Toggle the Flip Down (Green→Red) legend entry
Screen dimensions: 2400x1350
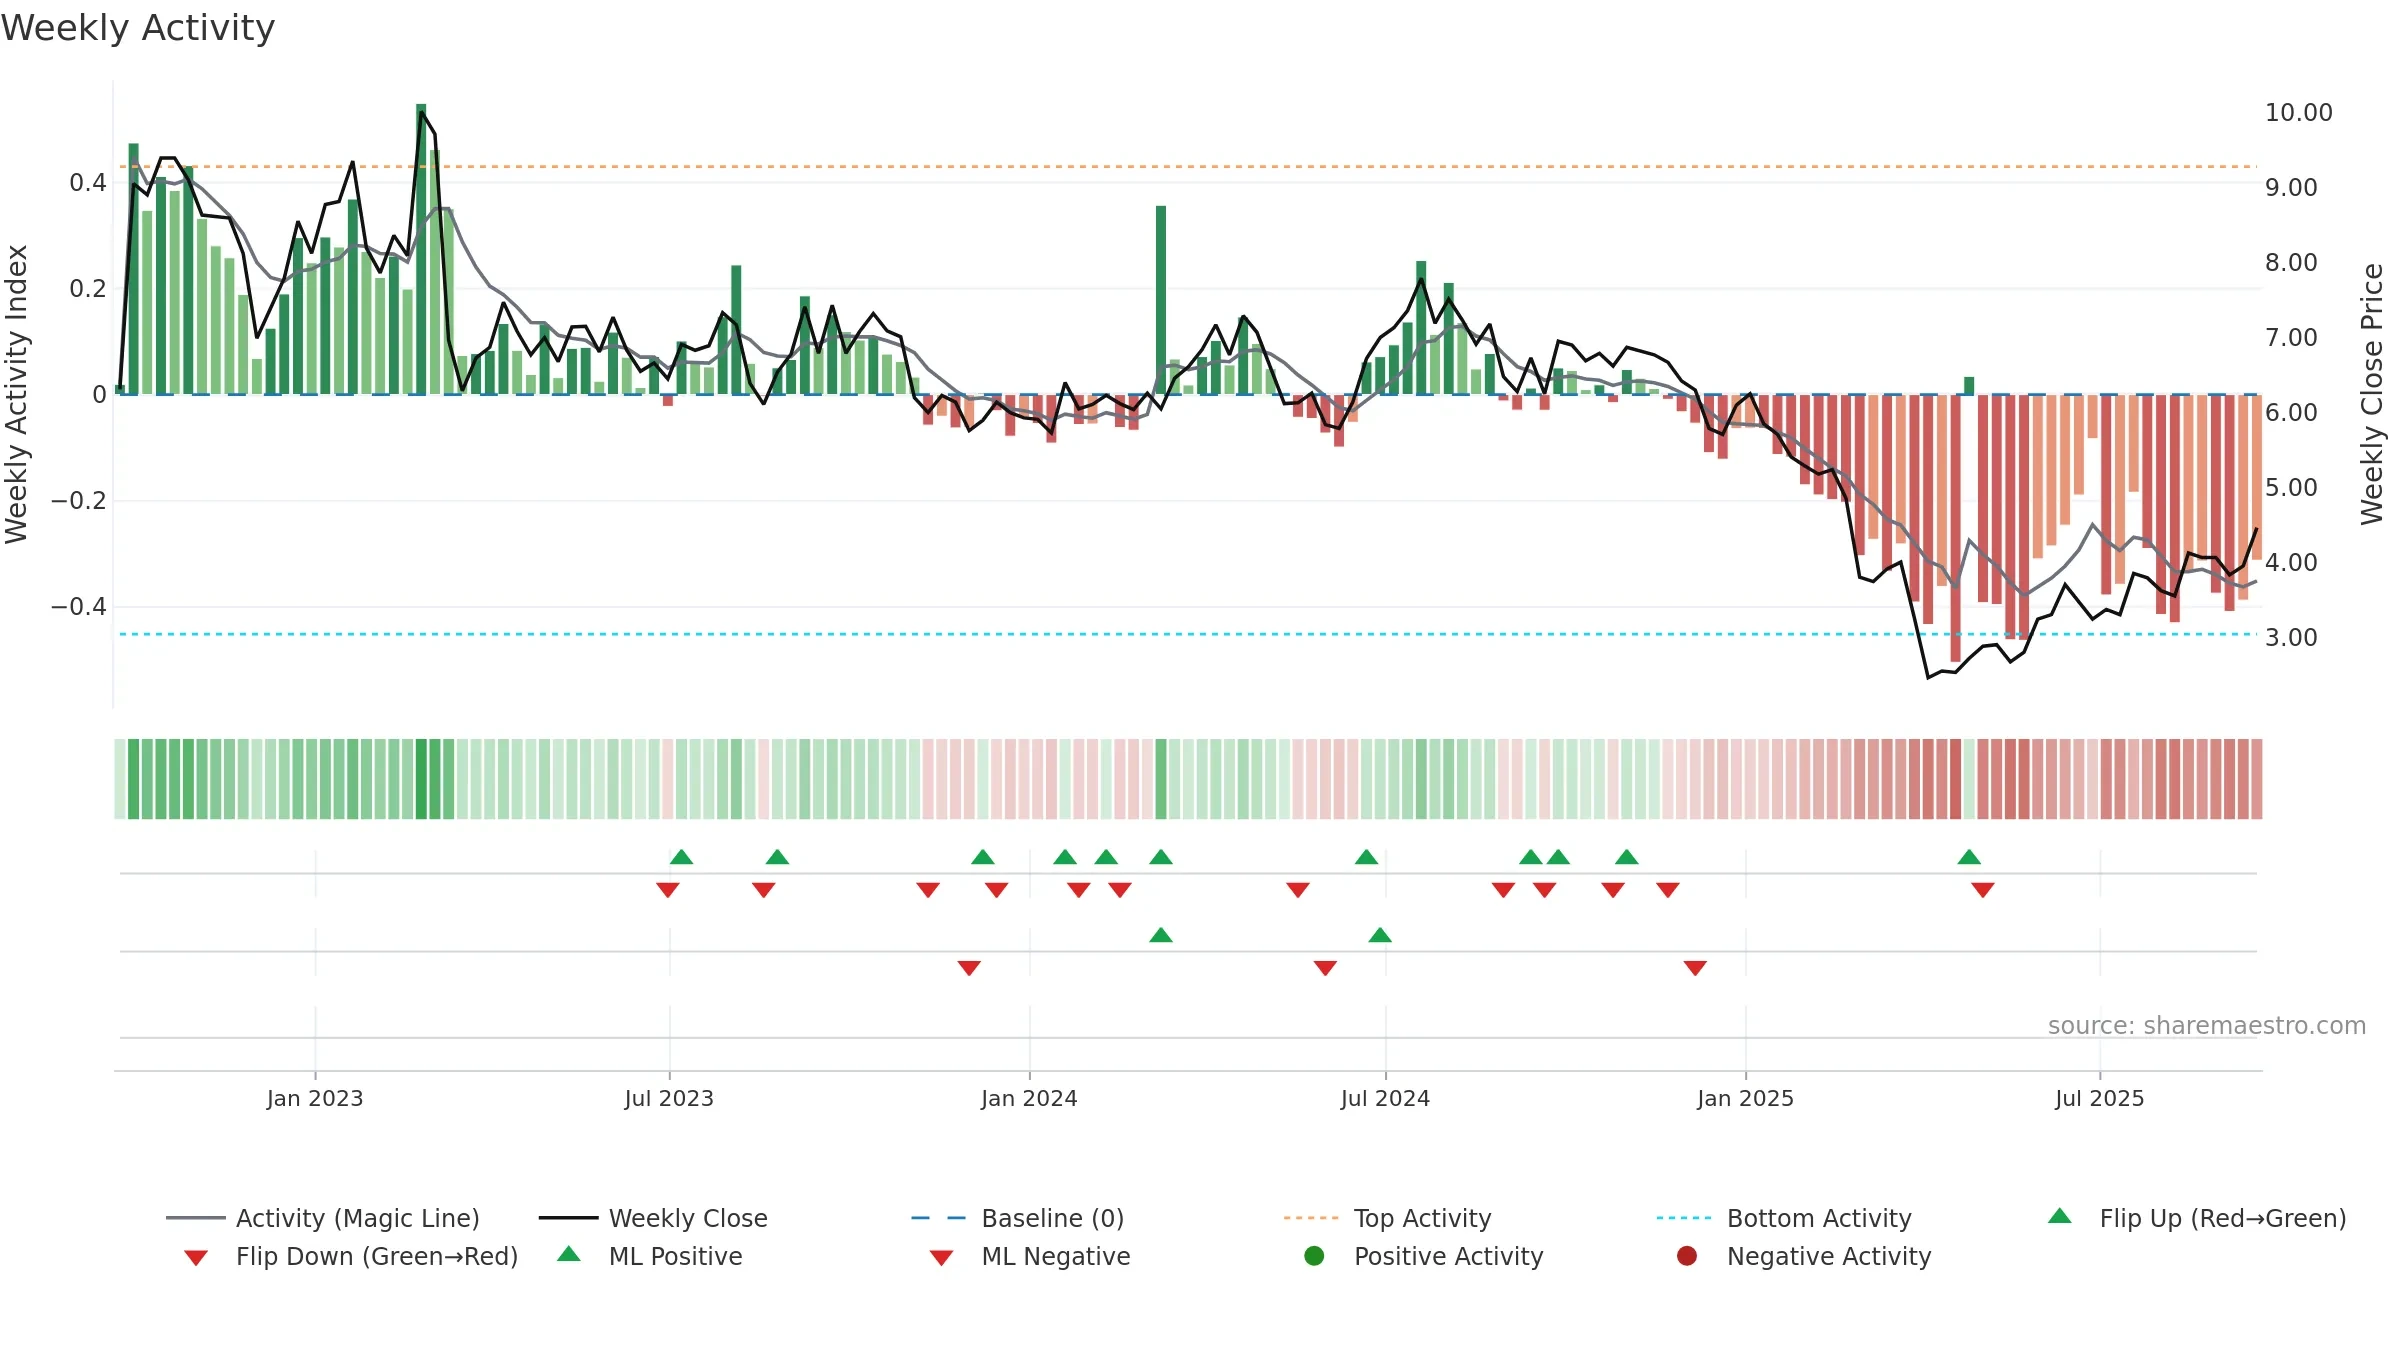point(350,1256)
